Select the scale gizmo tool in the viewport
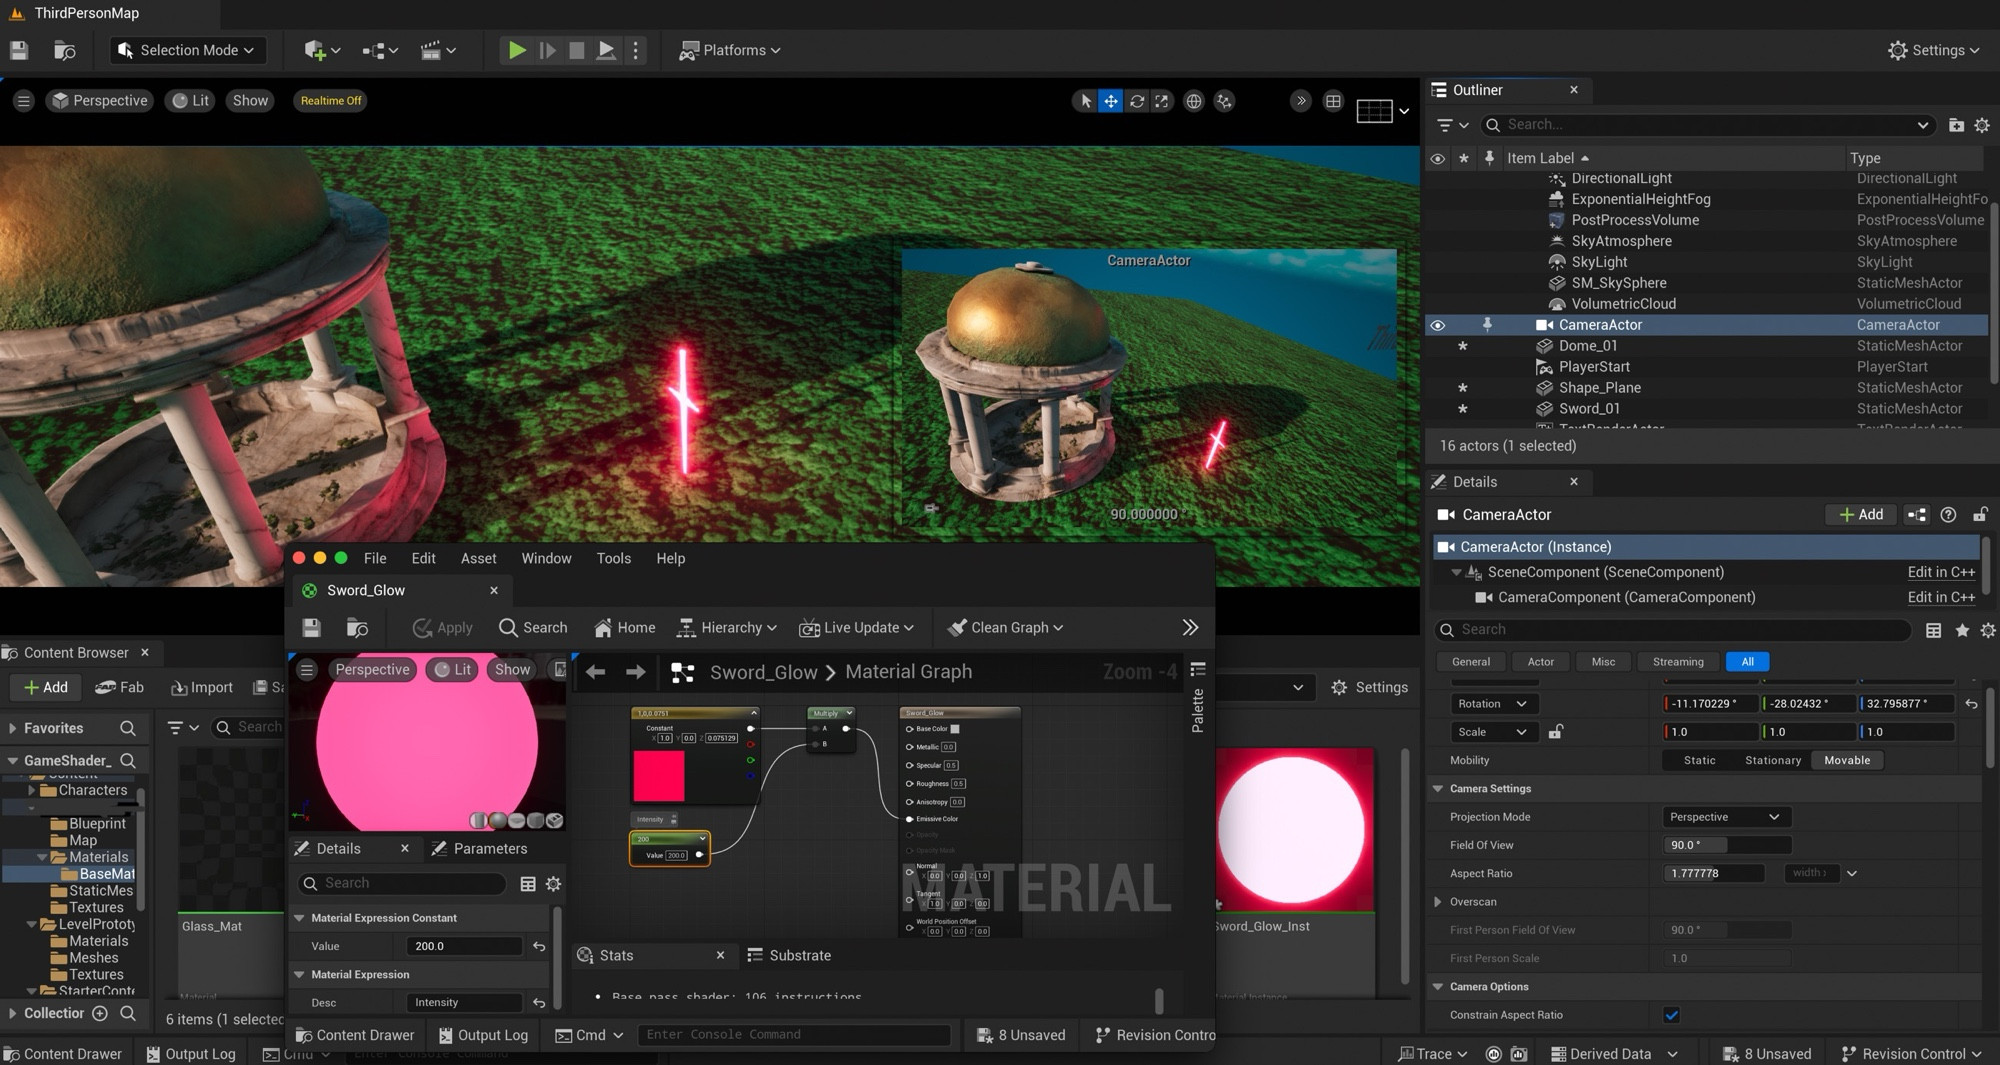This screenshot has height=1065, width=2000. (1161, 101)
